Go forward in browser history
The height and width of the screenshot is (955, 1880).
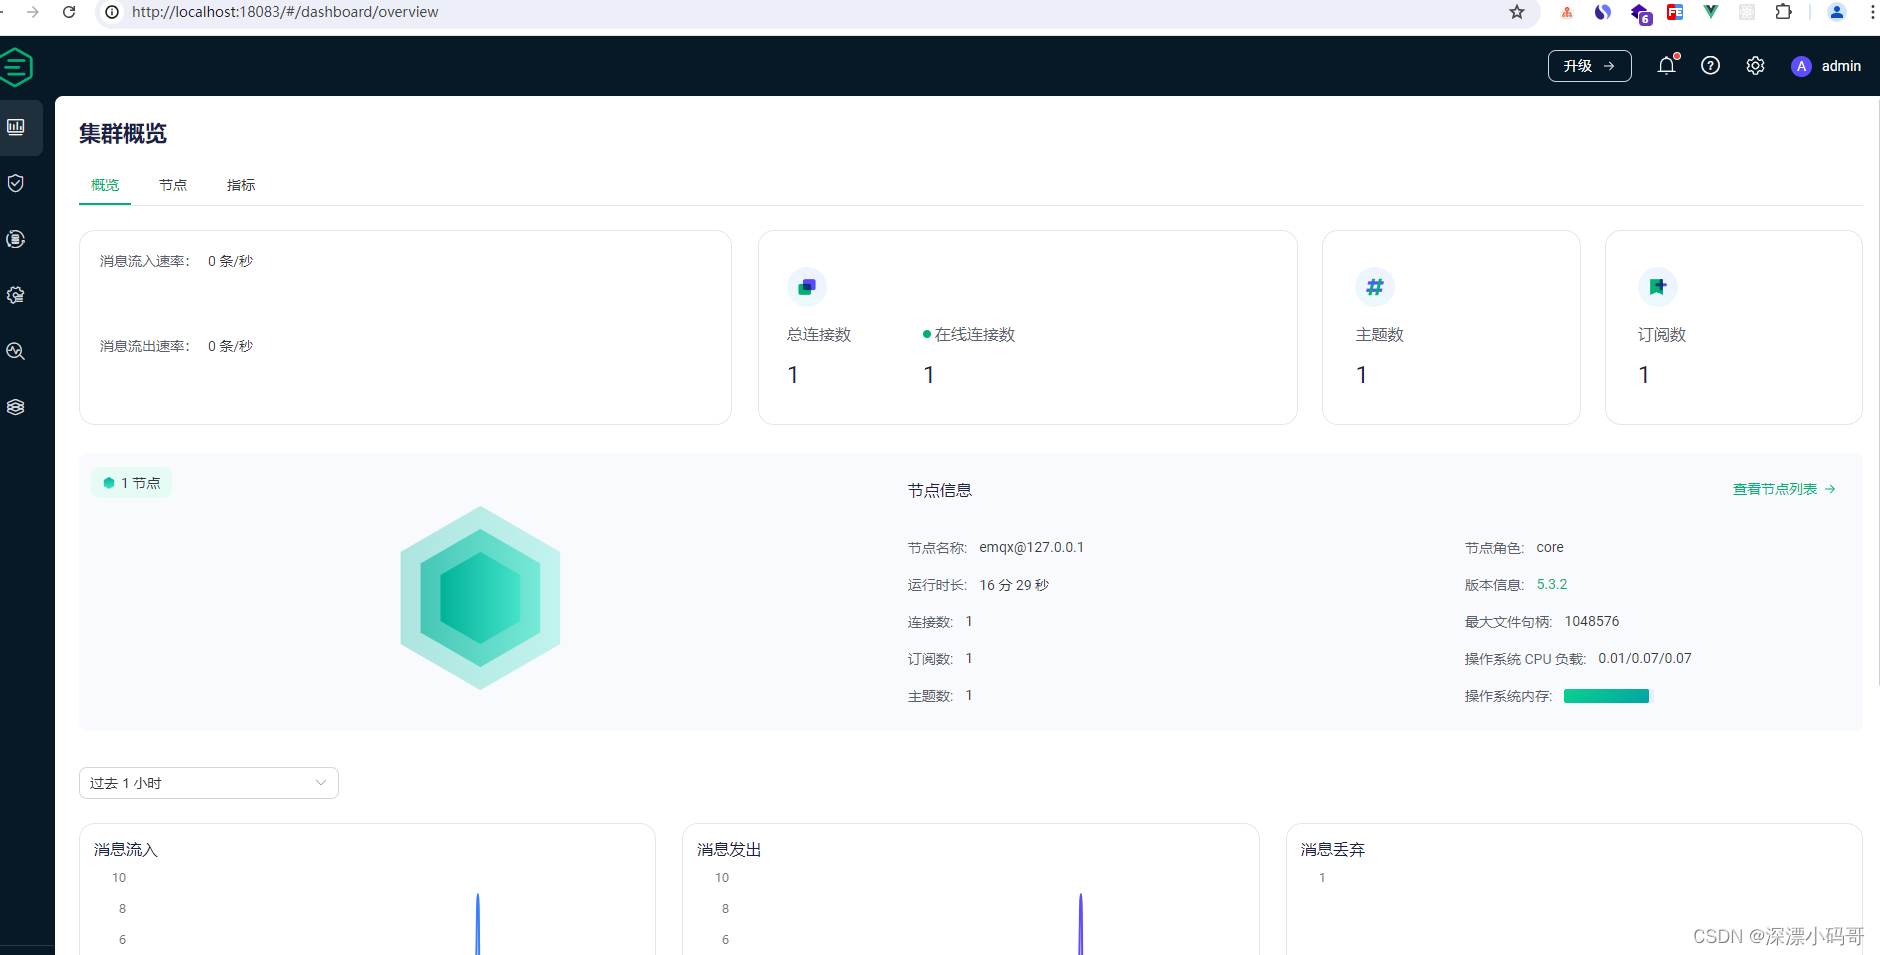[33, 12]
